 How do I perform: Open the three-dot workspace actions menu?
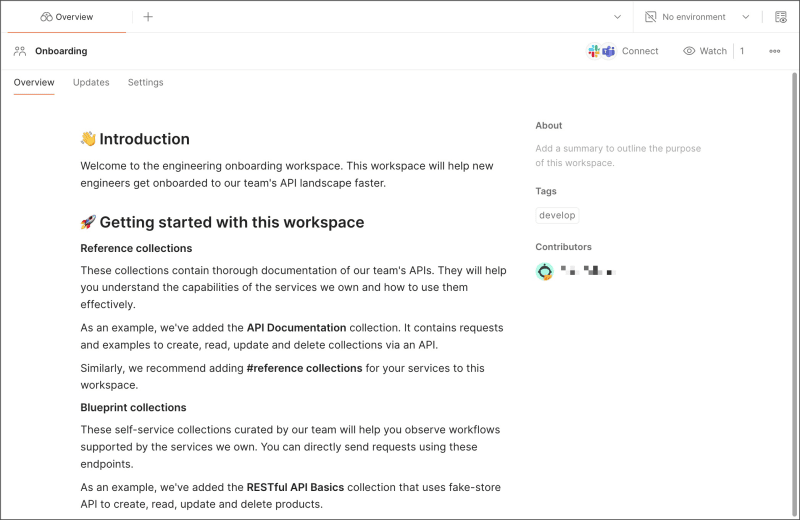(x=774, y=51)
